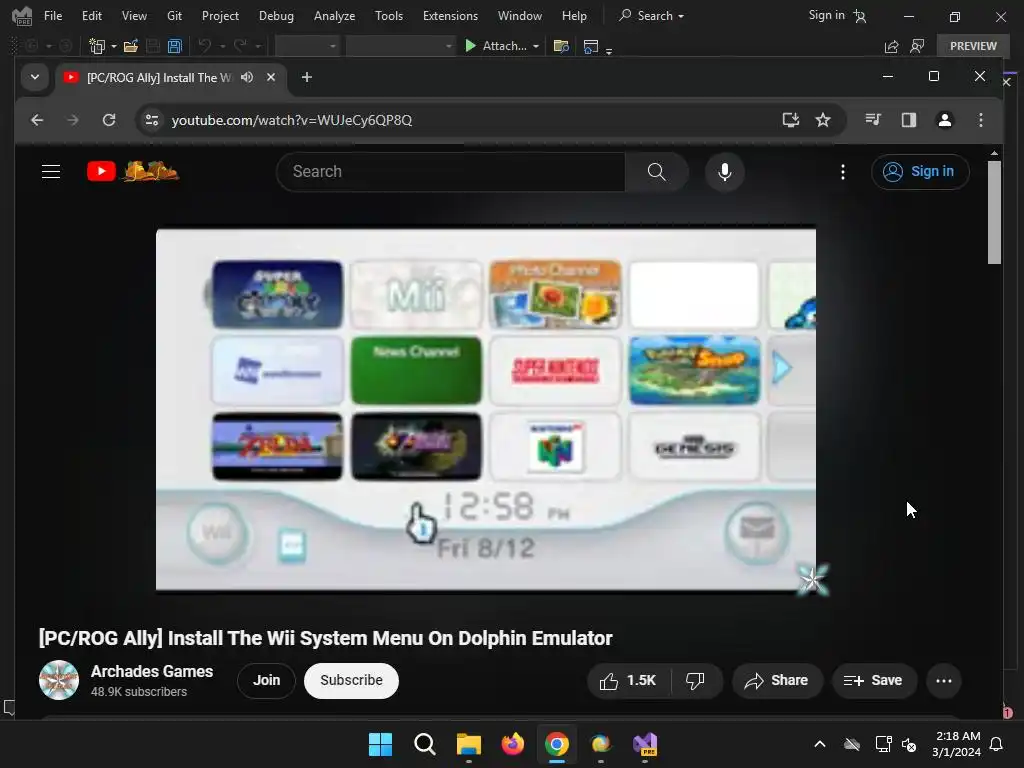The width and height of the screenshot is (1024, 768).
Task: Open Chrome three-dot menu
Action: pyautogui.click(x=980, y=120)
